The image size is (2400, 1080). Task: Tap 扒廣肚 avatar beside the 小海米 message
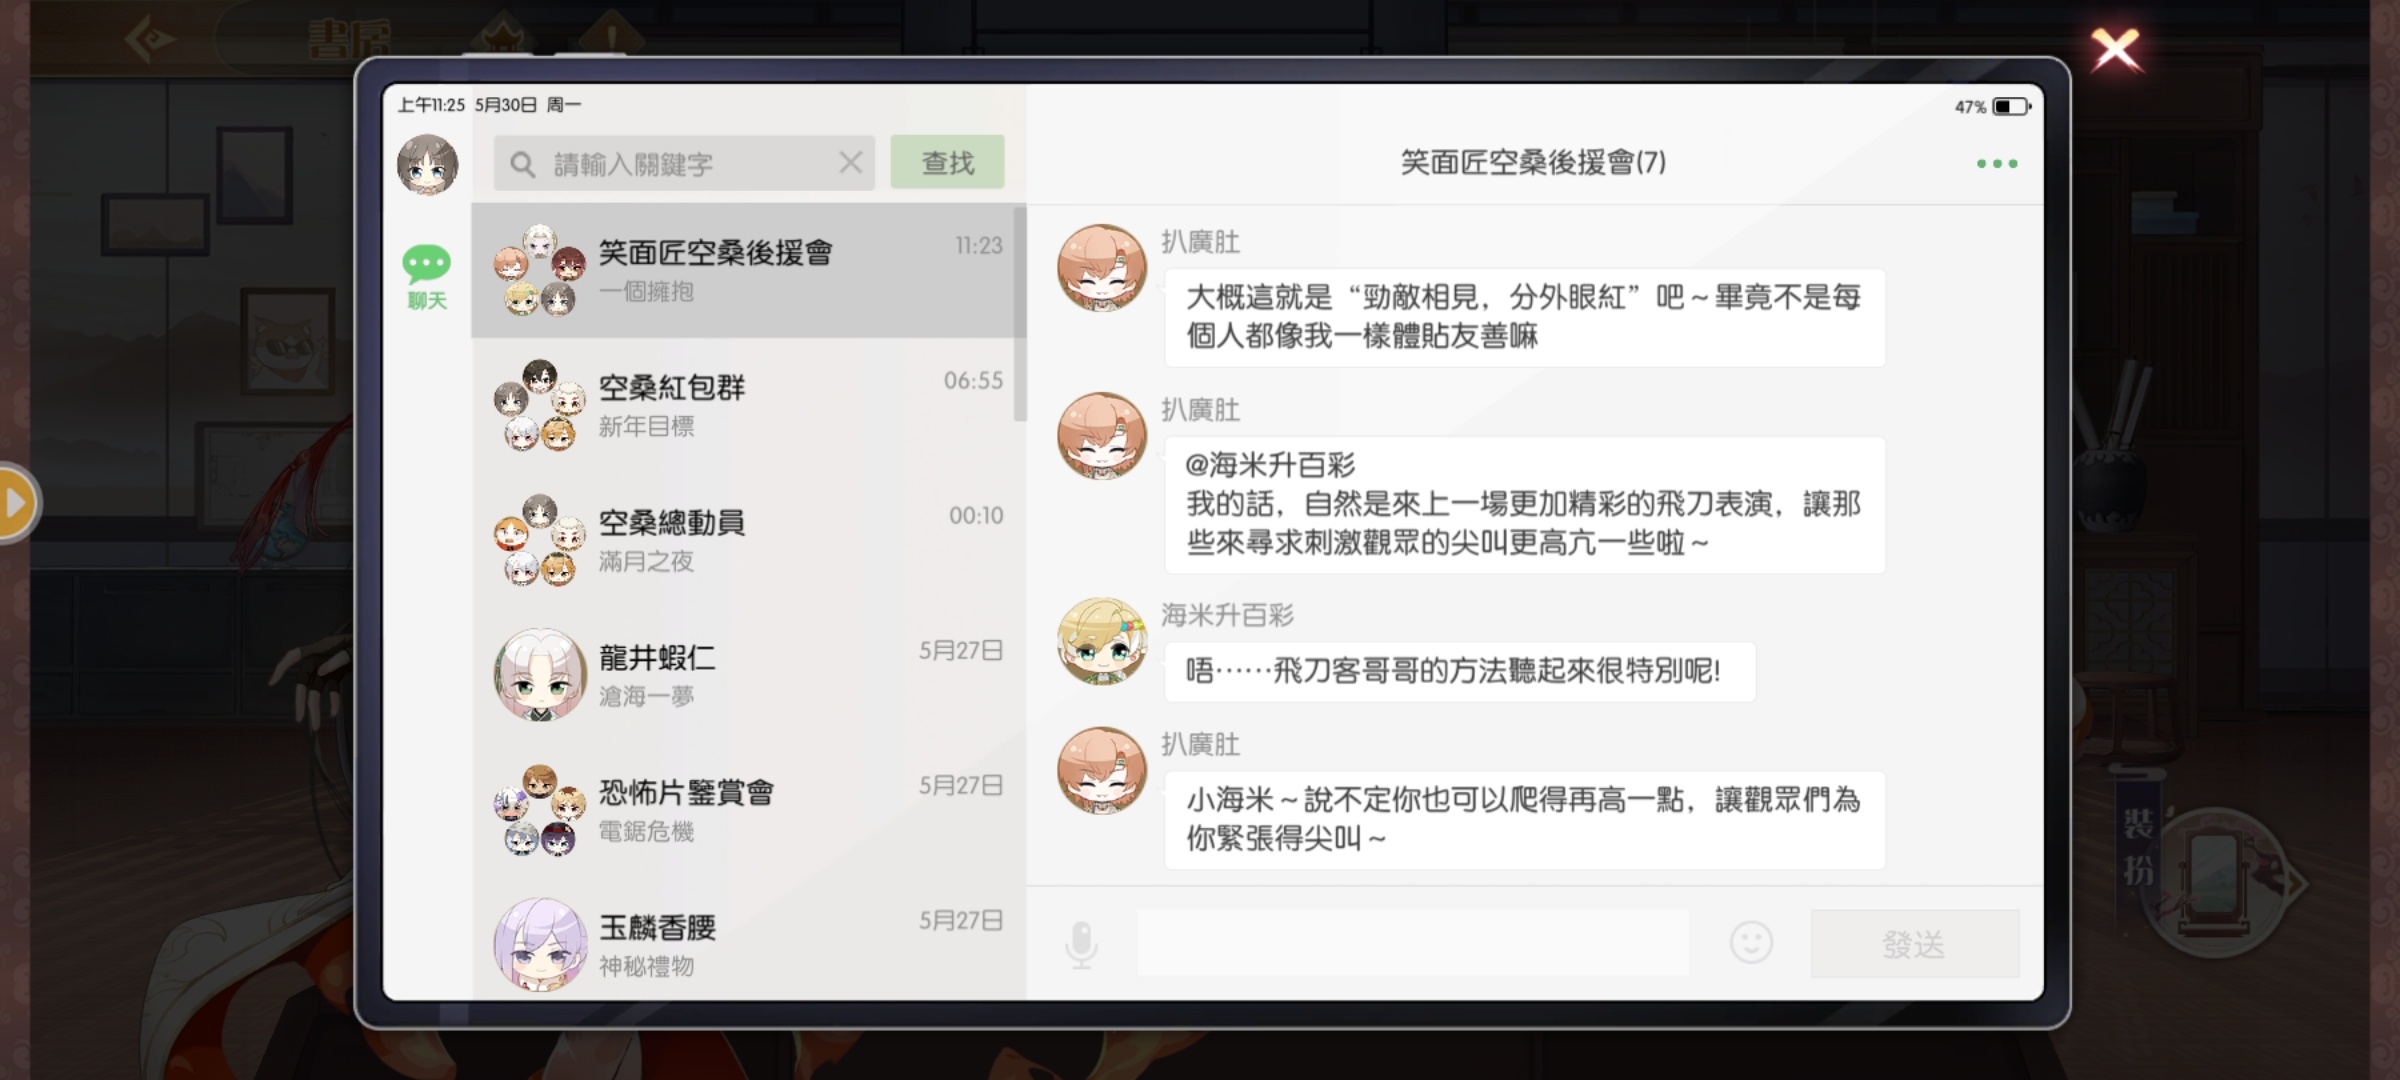click(1102, 771)
